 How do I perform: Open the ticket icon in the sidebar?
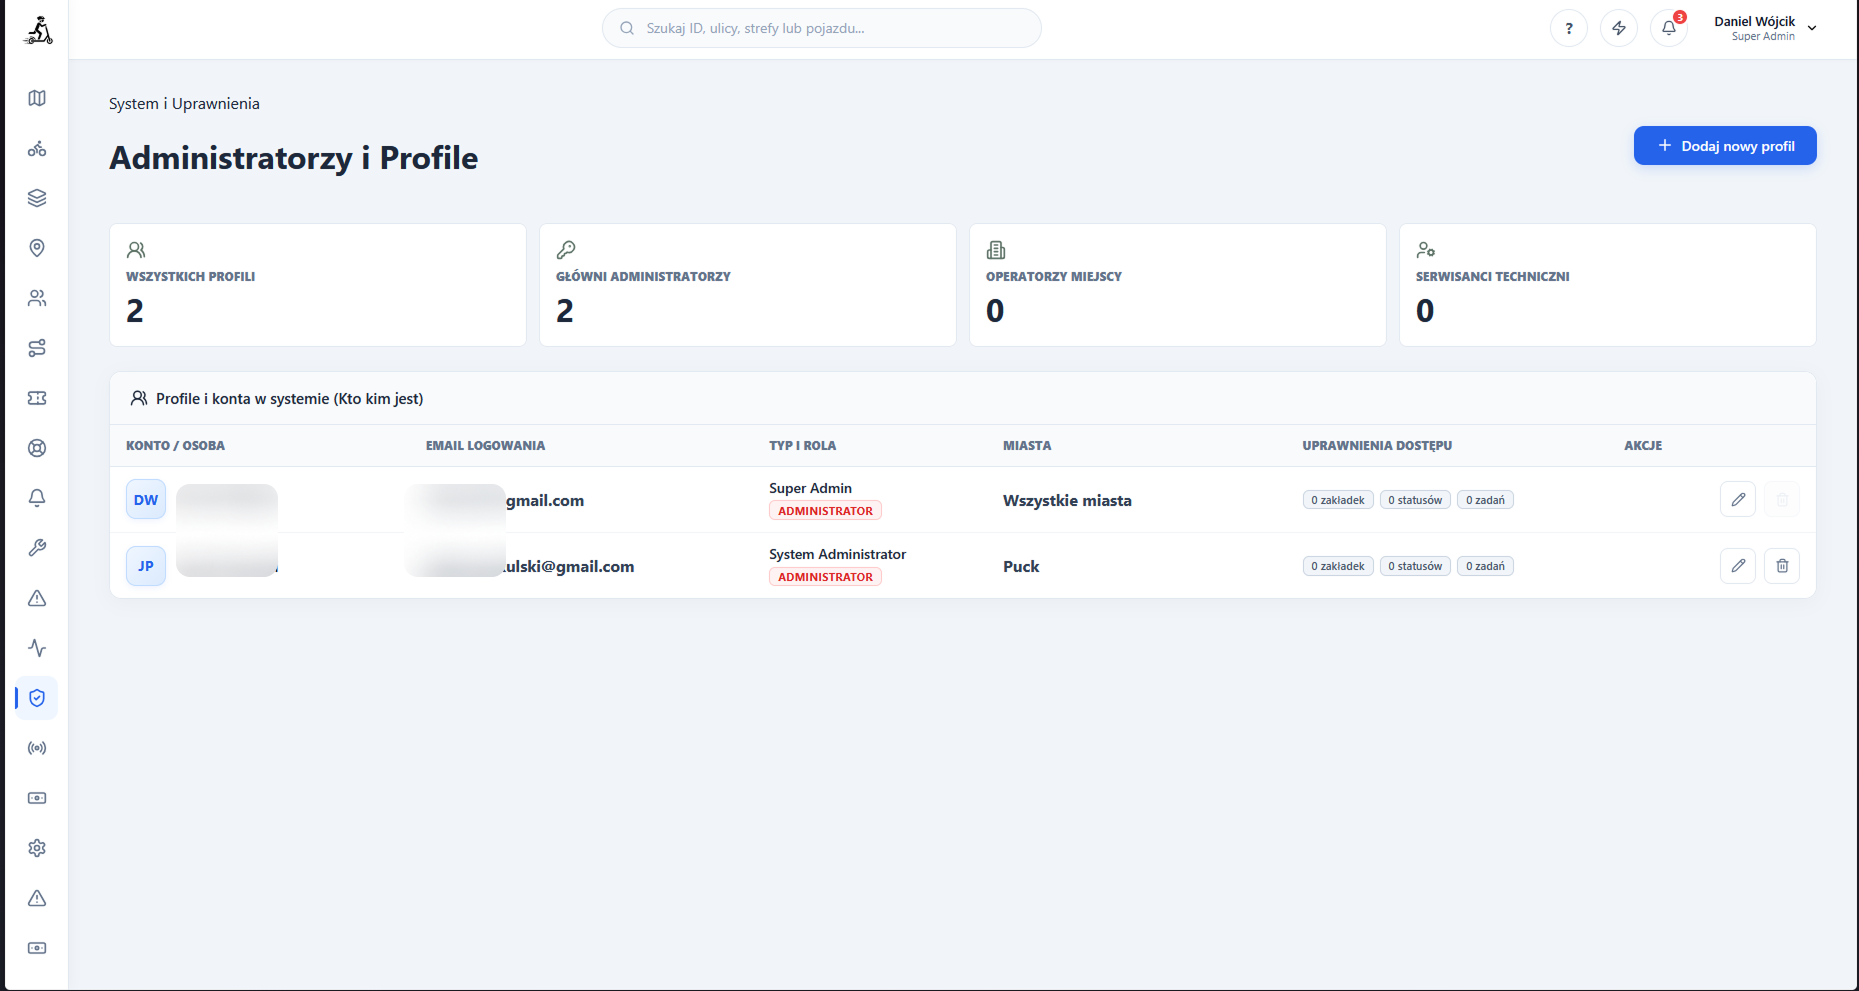[x=37, y=398]
